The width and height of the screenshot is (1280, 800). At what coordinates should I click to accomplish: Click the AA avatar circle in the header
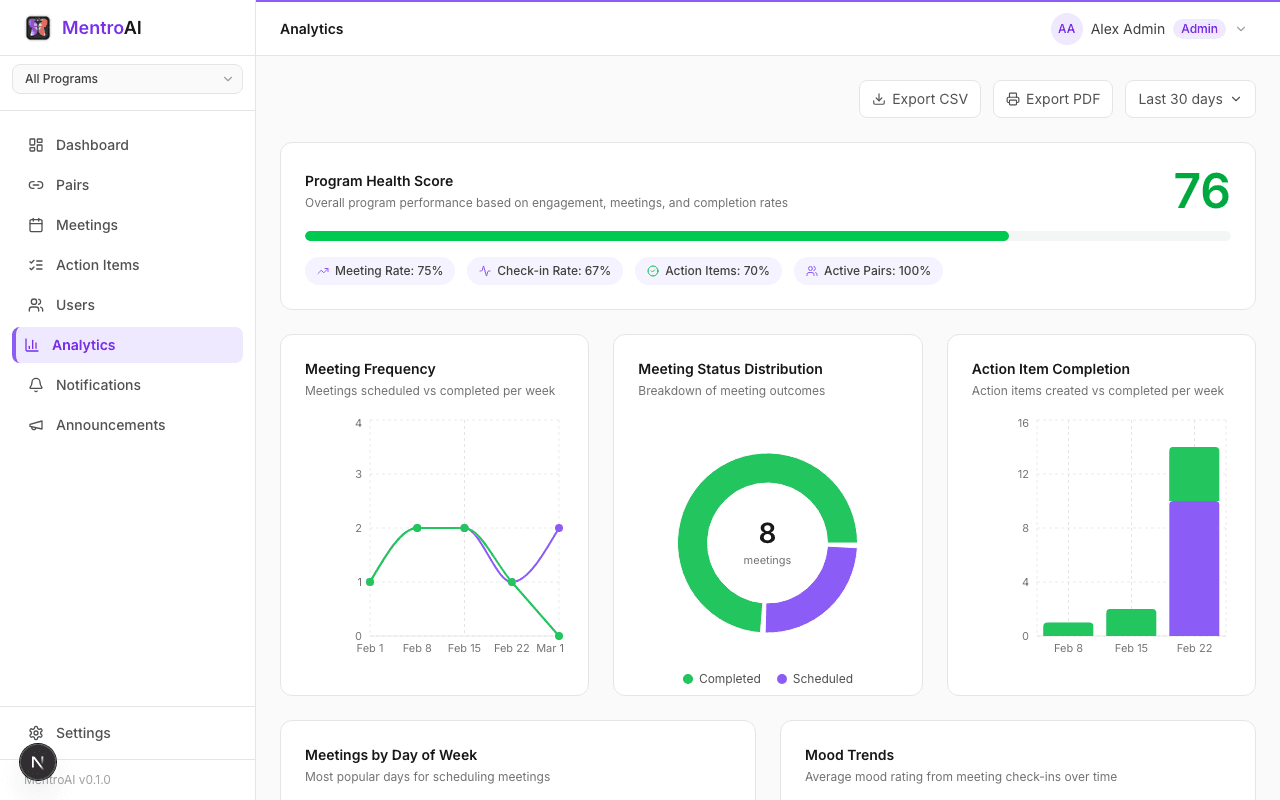point(1066,29)
